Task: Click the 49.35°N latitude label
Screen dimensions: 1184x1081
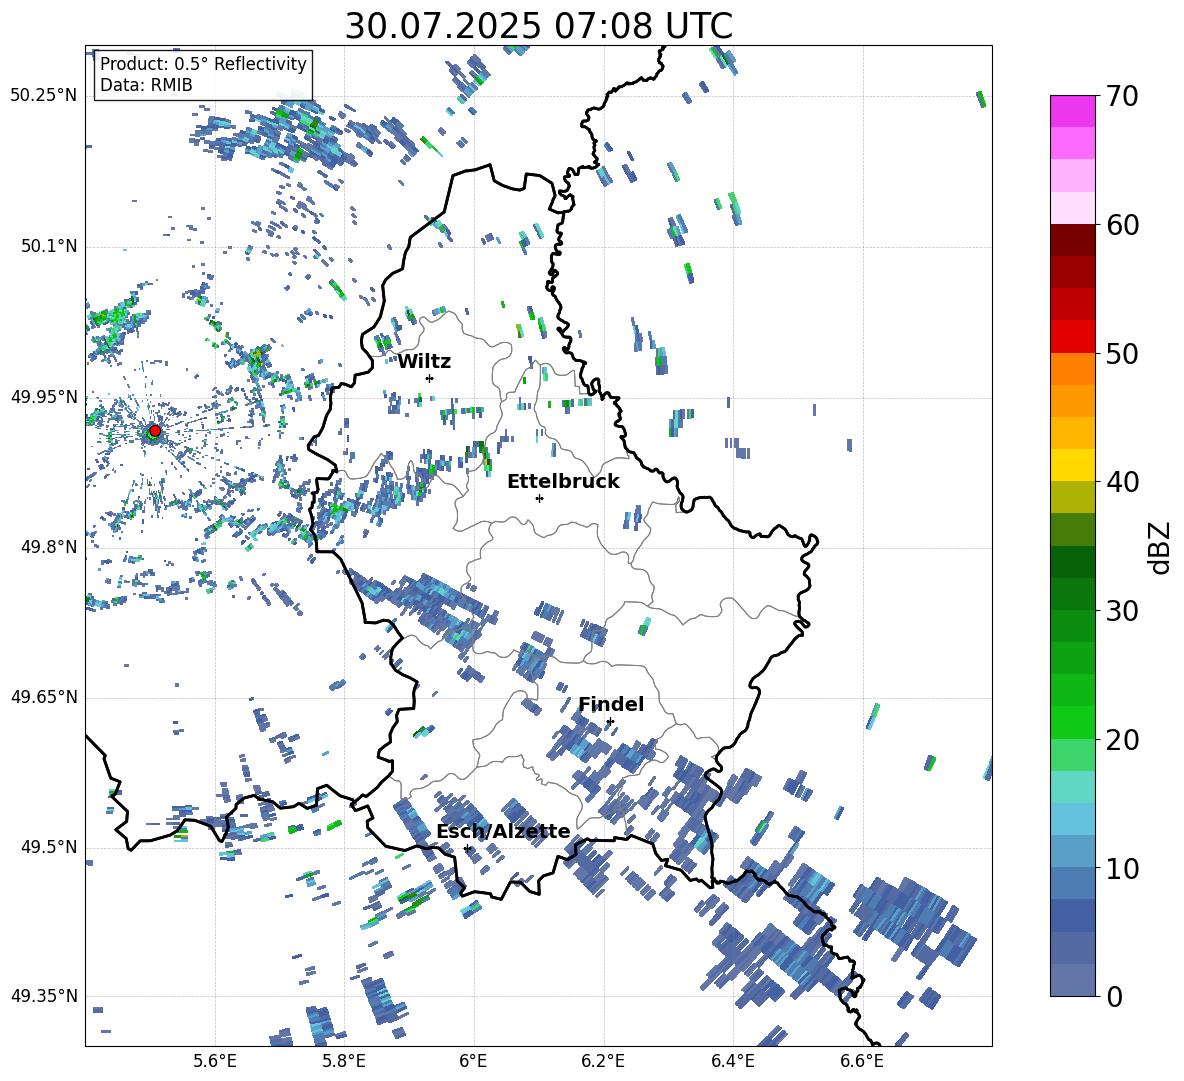Action: click(x=43, y=996)
